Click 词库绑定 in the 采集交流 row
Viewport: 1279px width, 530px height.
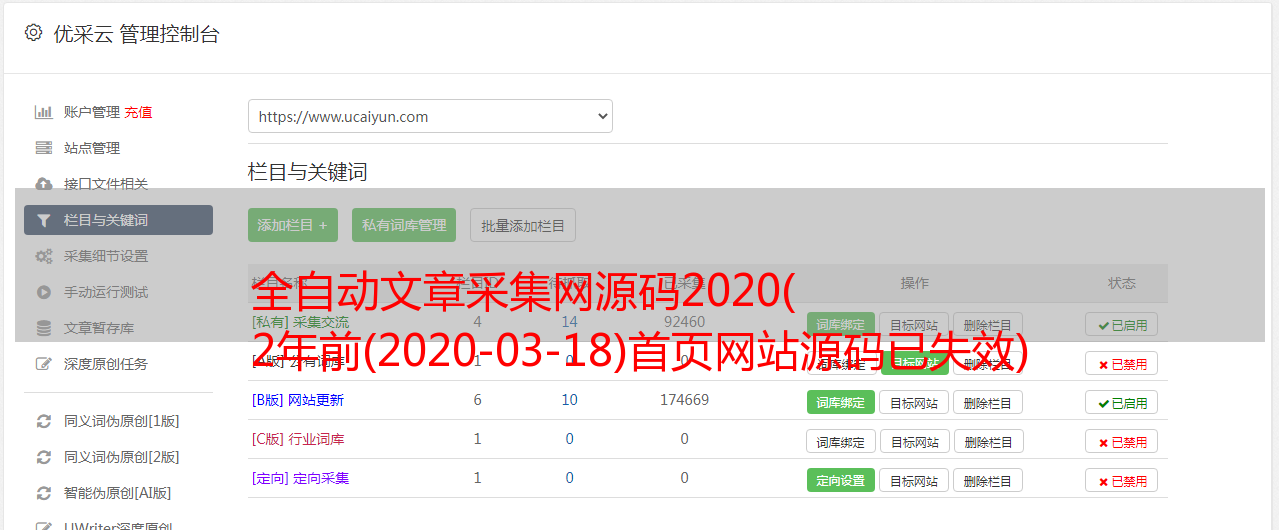841,324
